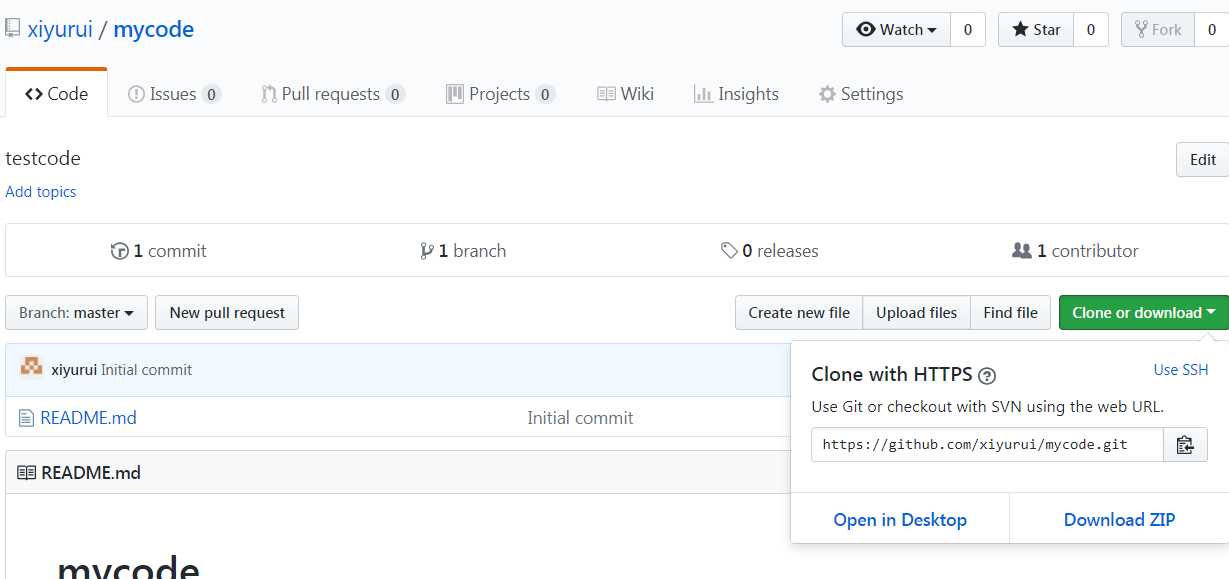Click the Issues exclamation circle icon
Screen dimensions: 1229x579
[x=137, y=94]
